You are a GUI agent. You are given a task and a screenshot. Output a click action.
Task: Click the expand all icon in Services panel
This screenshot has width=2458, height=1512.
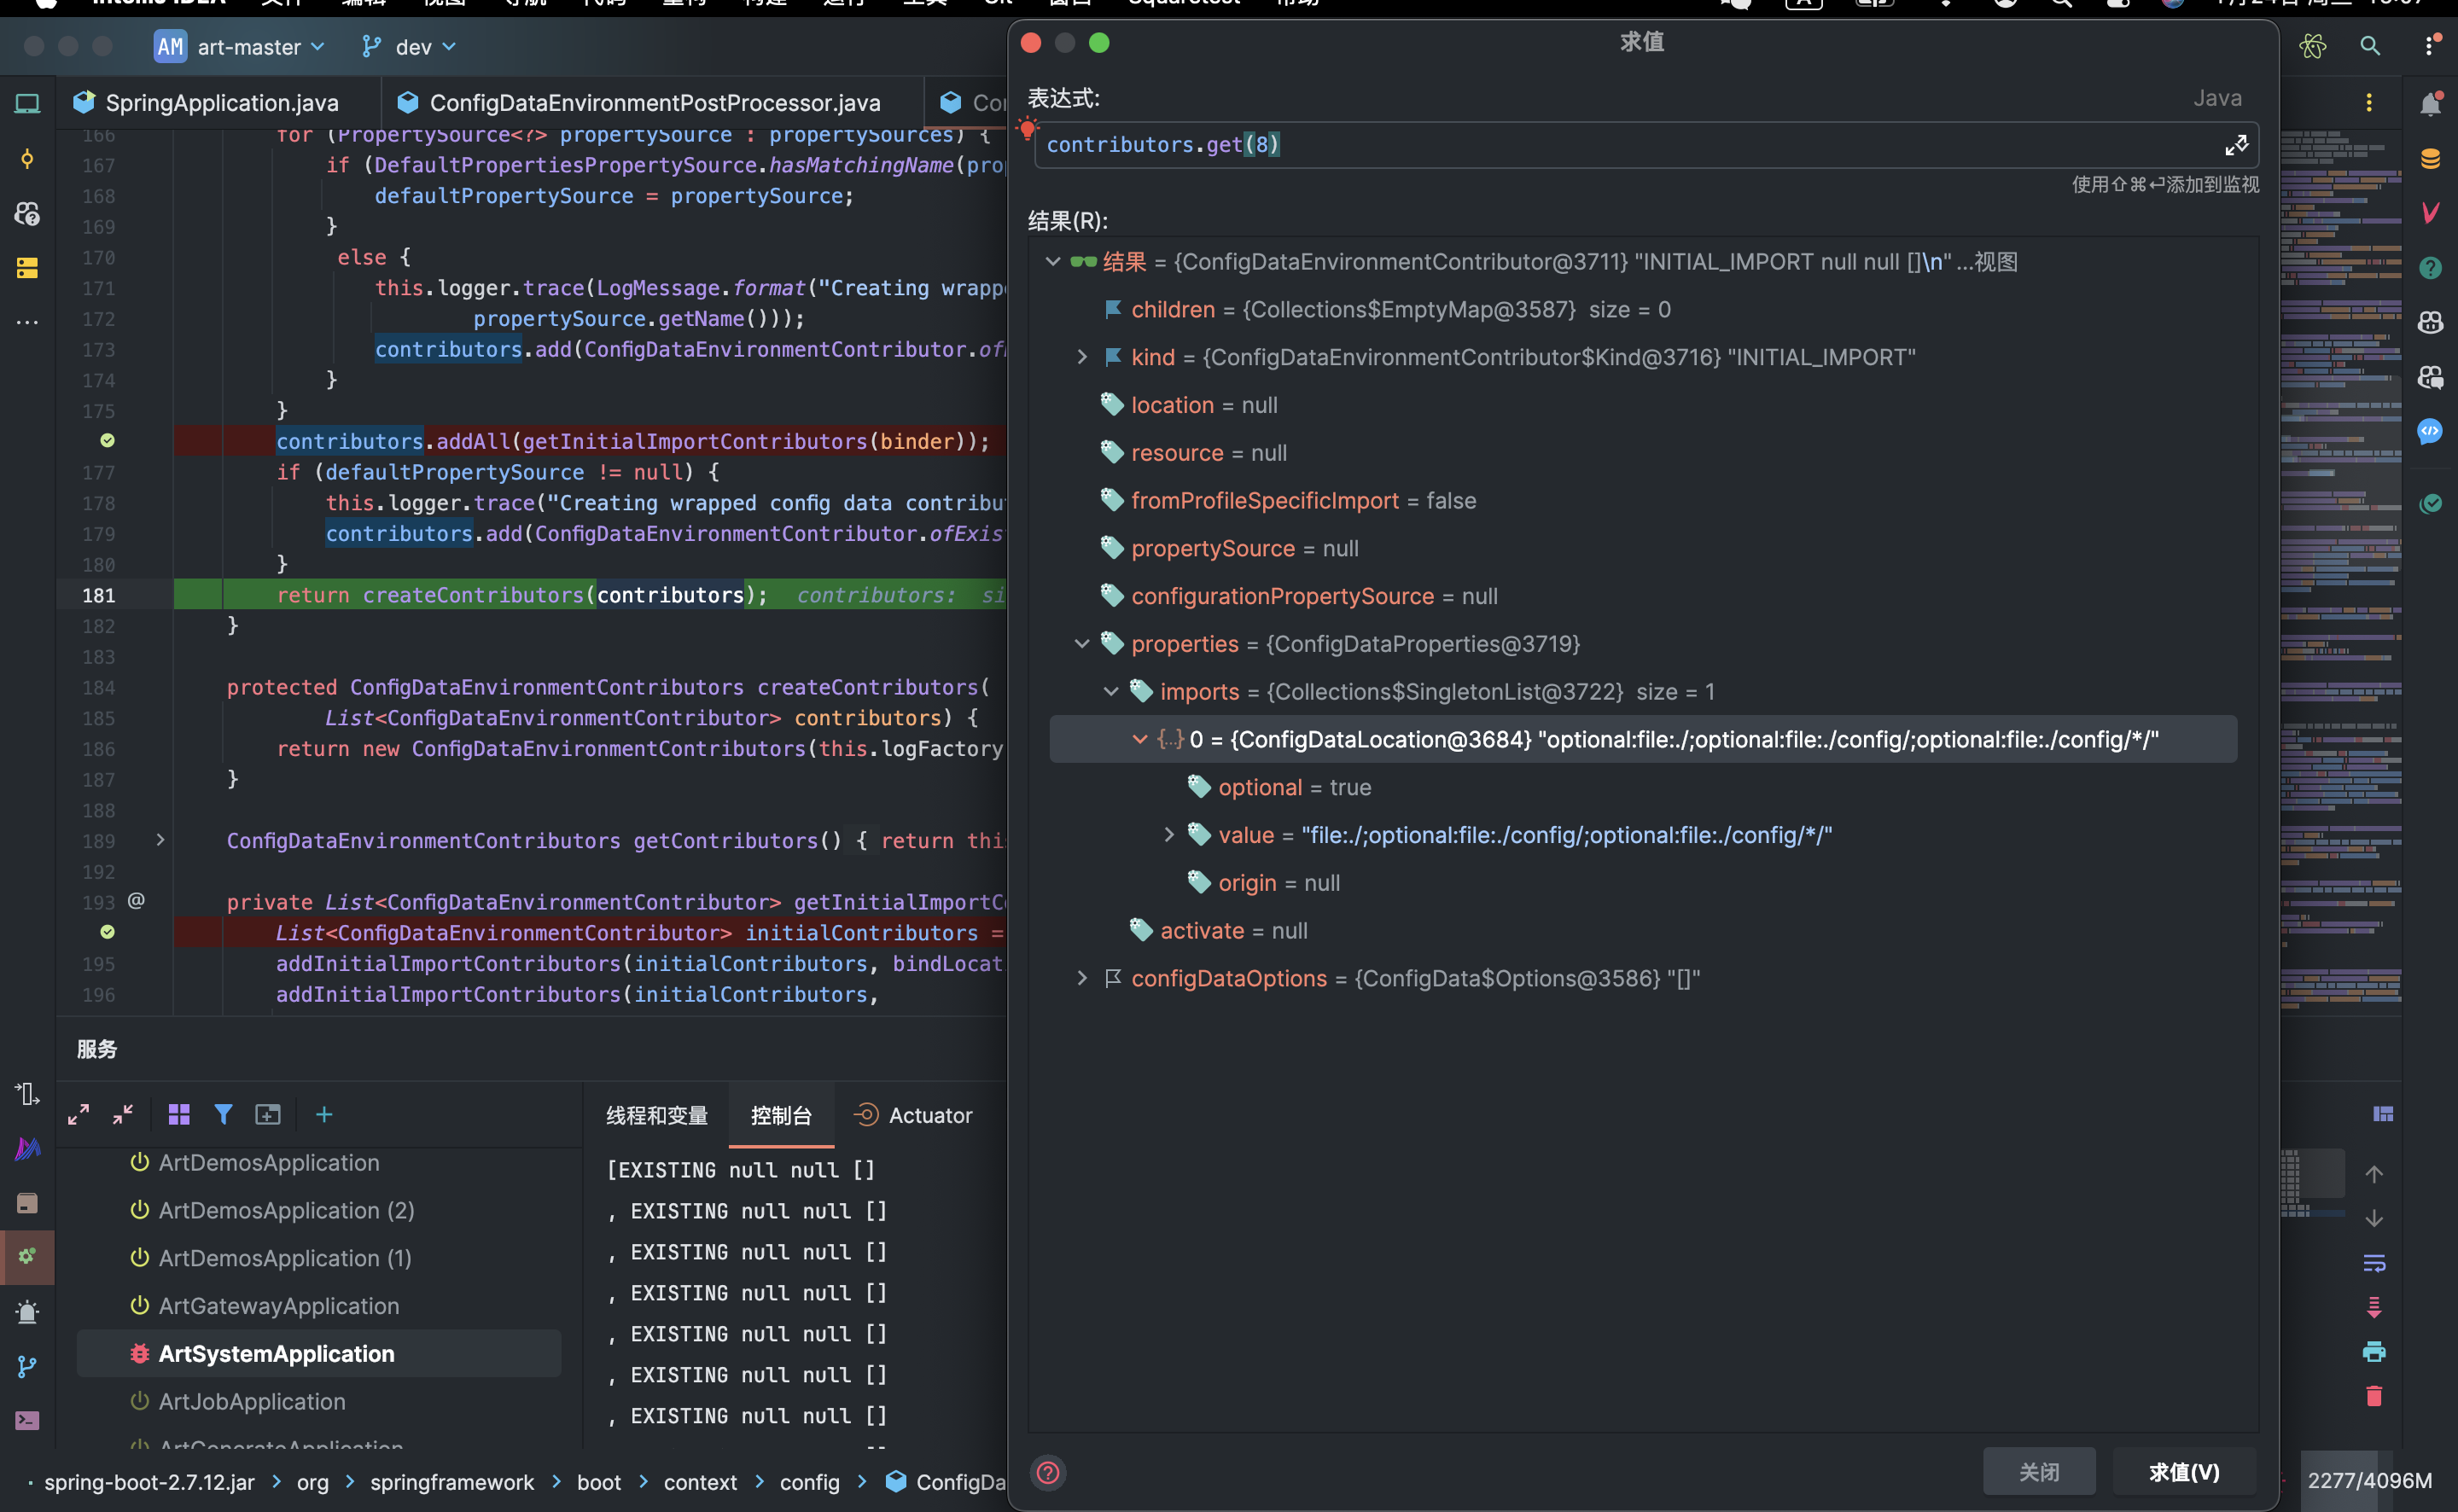click(78, 1114)
